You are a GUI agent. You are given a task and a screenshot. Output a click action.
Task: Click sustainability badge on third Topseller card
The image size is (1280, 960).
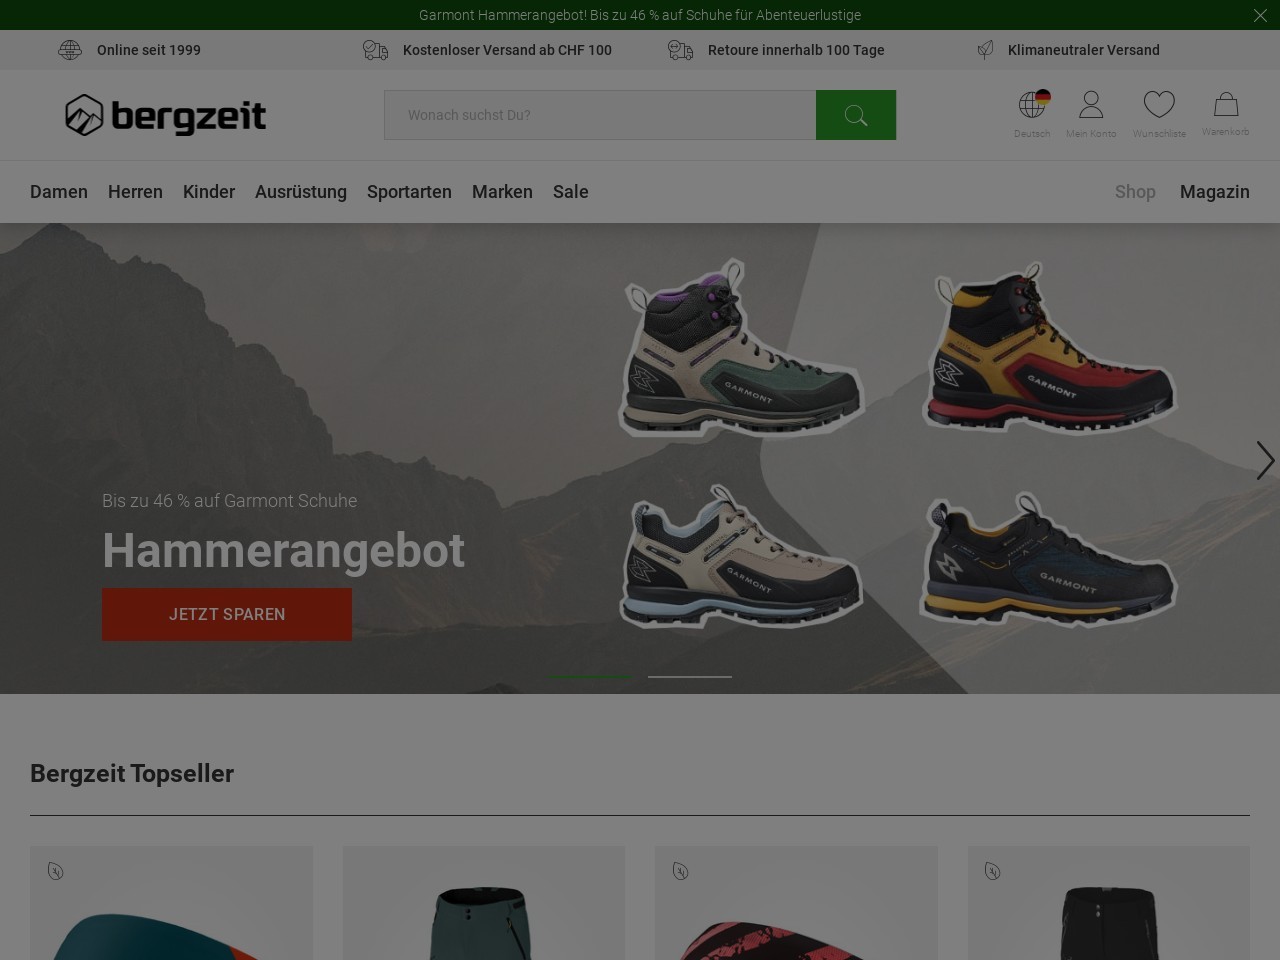tap(681, 871)
